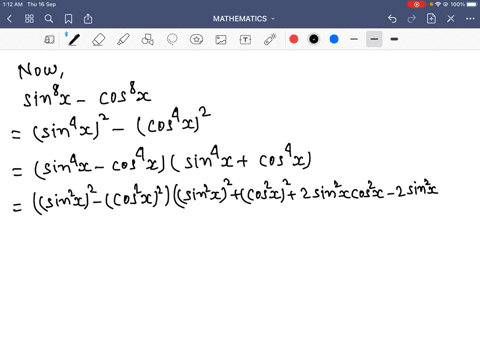Image resolution: width=480 pixels, height=360 pixels.
Task: Select the thickest stroke width
Action: point(394,39)
